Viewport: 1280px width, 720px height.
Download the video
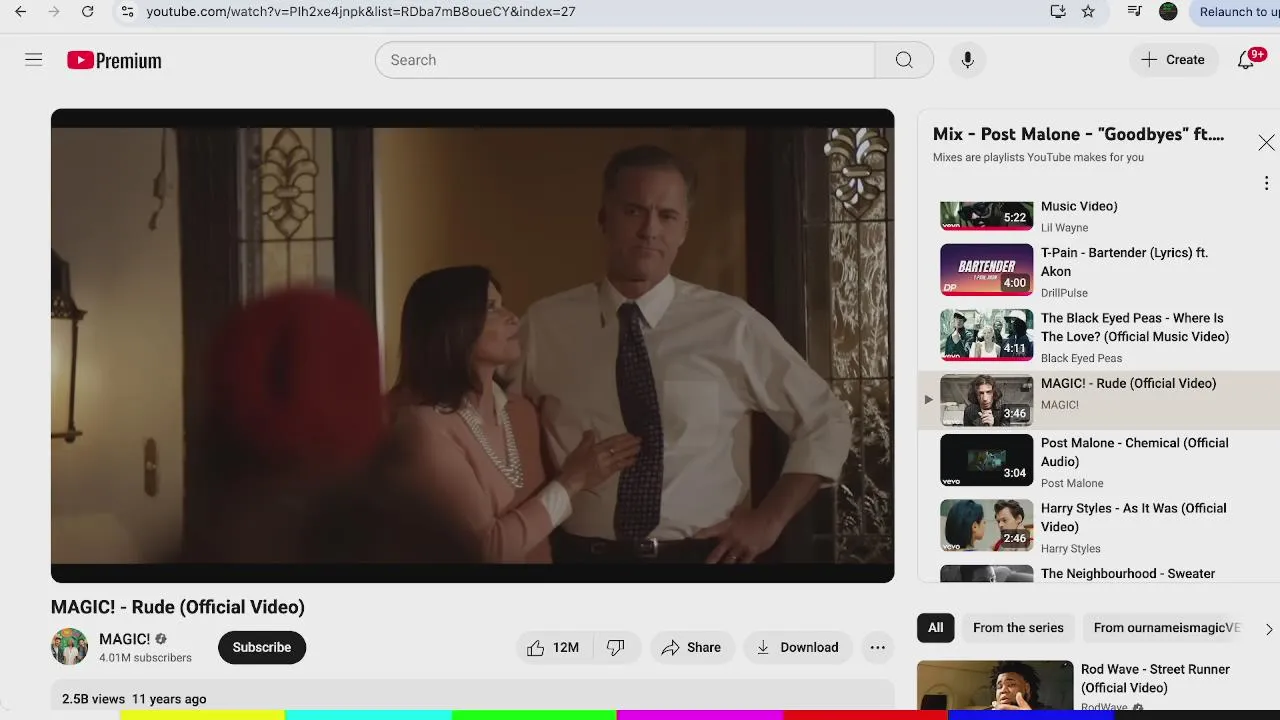[x=798, y=647]
